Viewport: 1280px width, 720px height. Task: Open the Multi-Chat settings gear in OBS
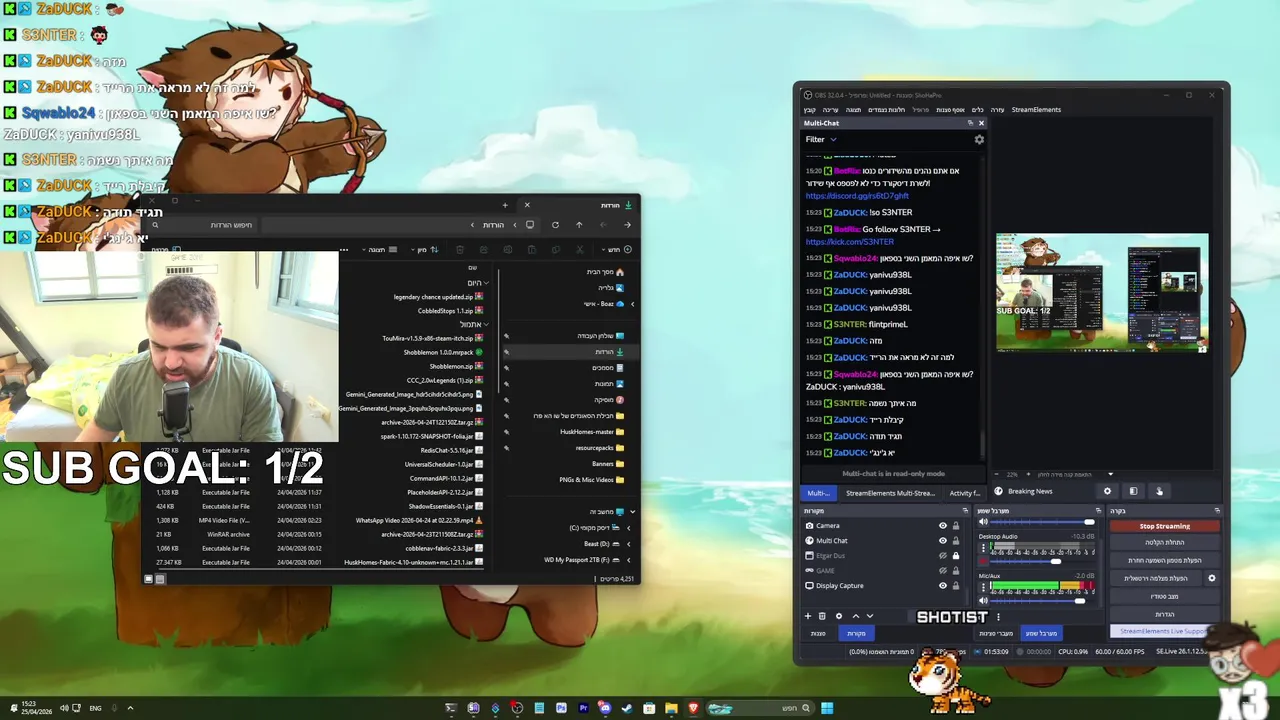pos(979,139)
